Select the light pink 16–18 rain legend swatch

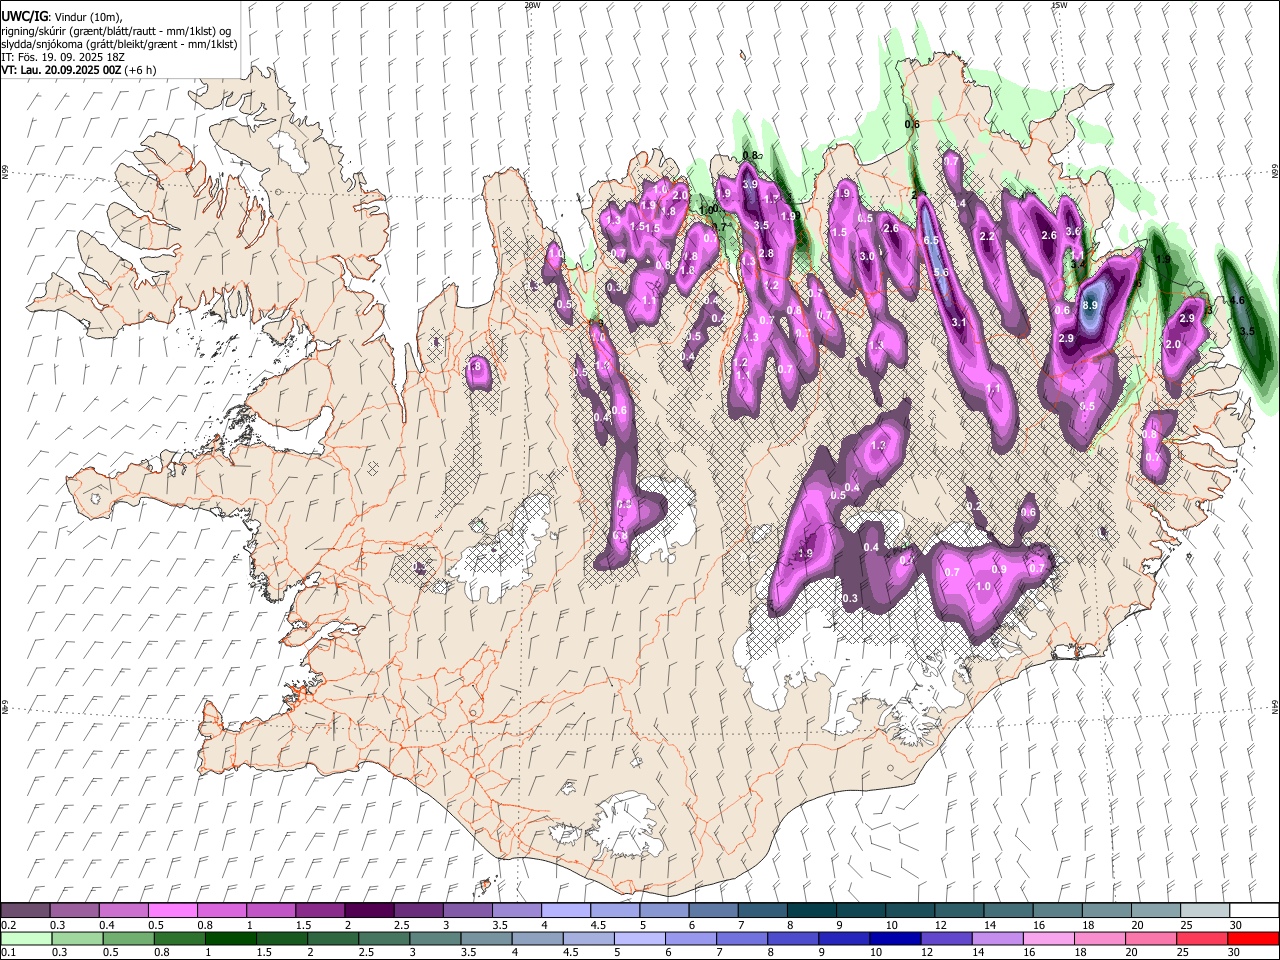click(x=1051, y=939)
